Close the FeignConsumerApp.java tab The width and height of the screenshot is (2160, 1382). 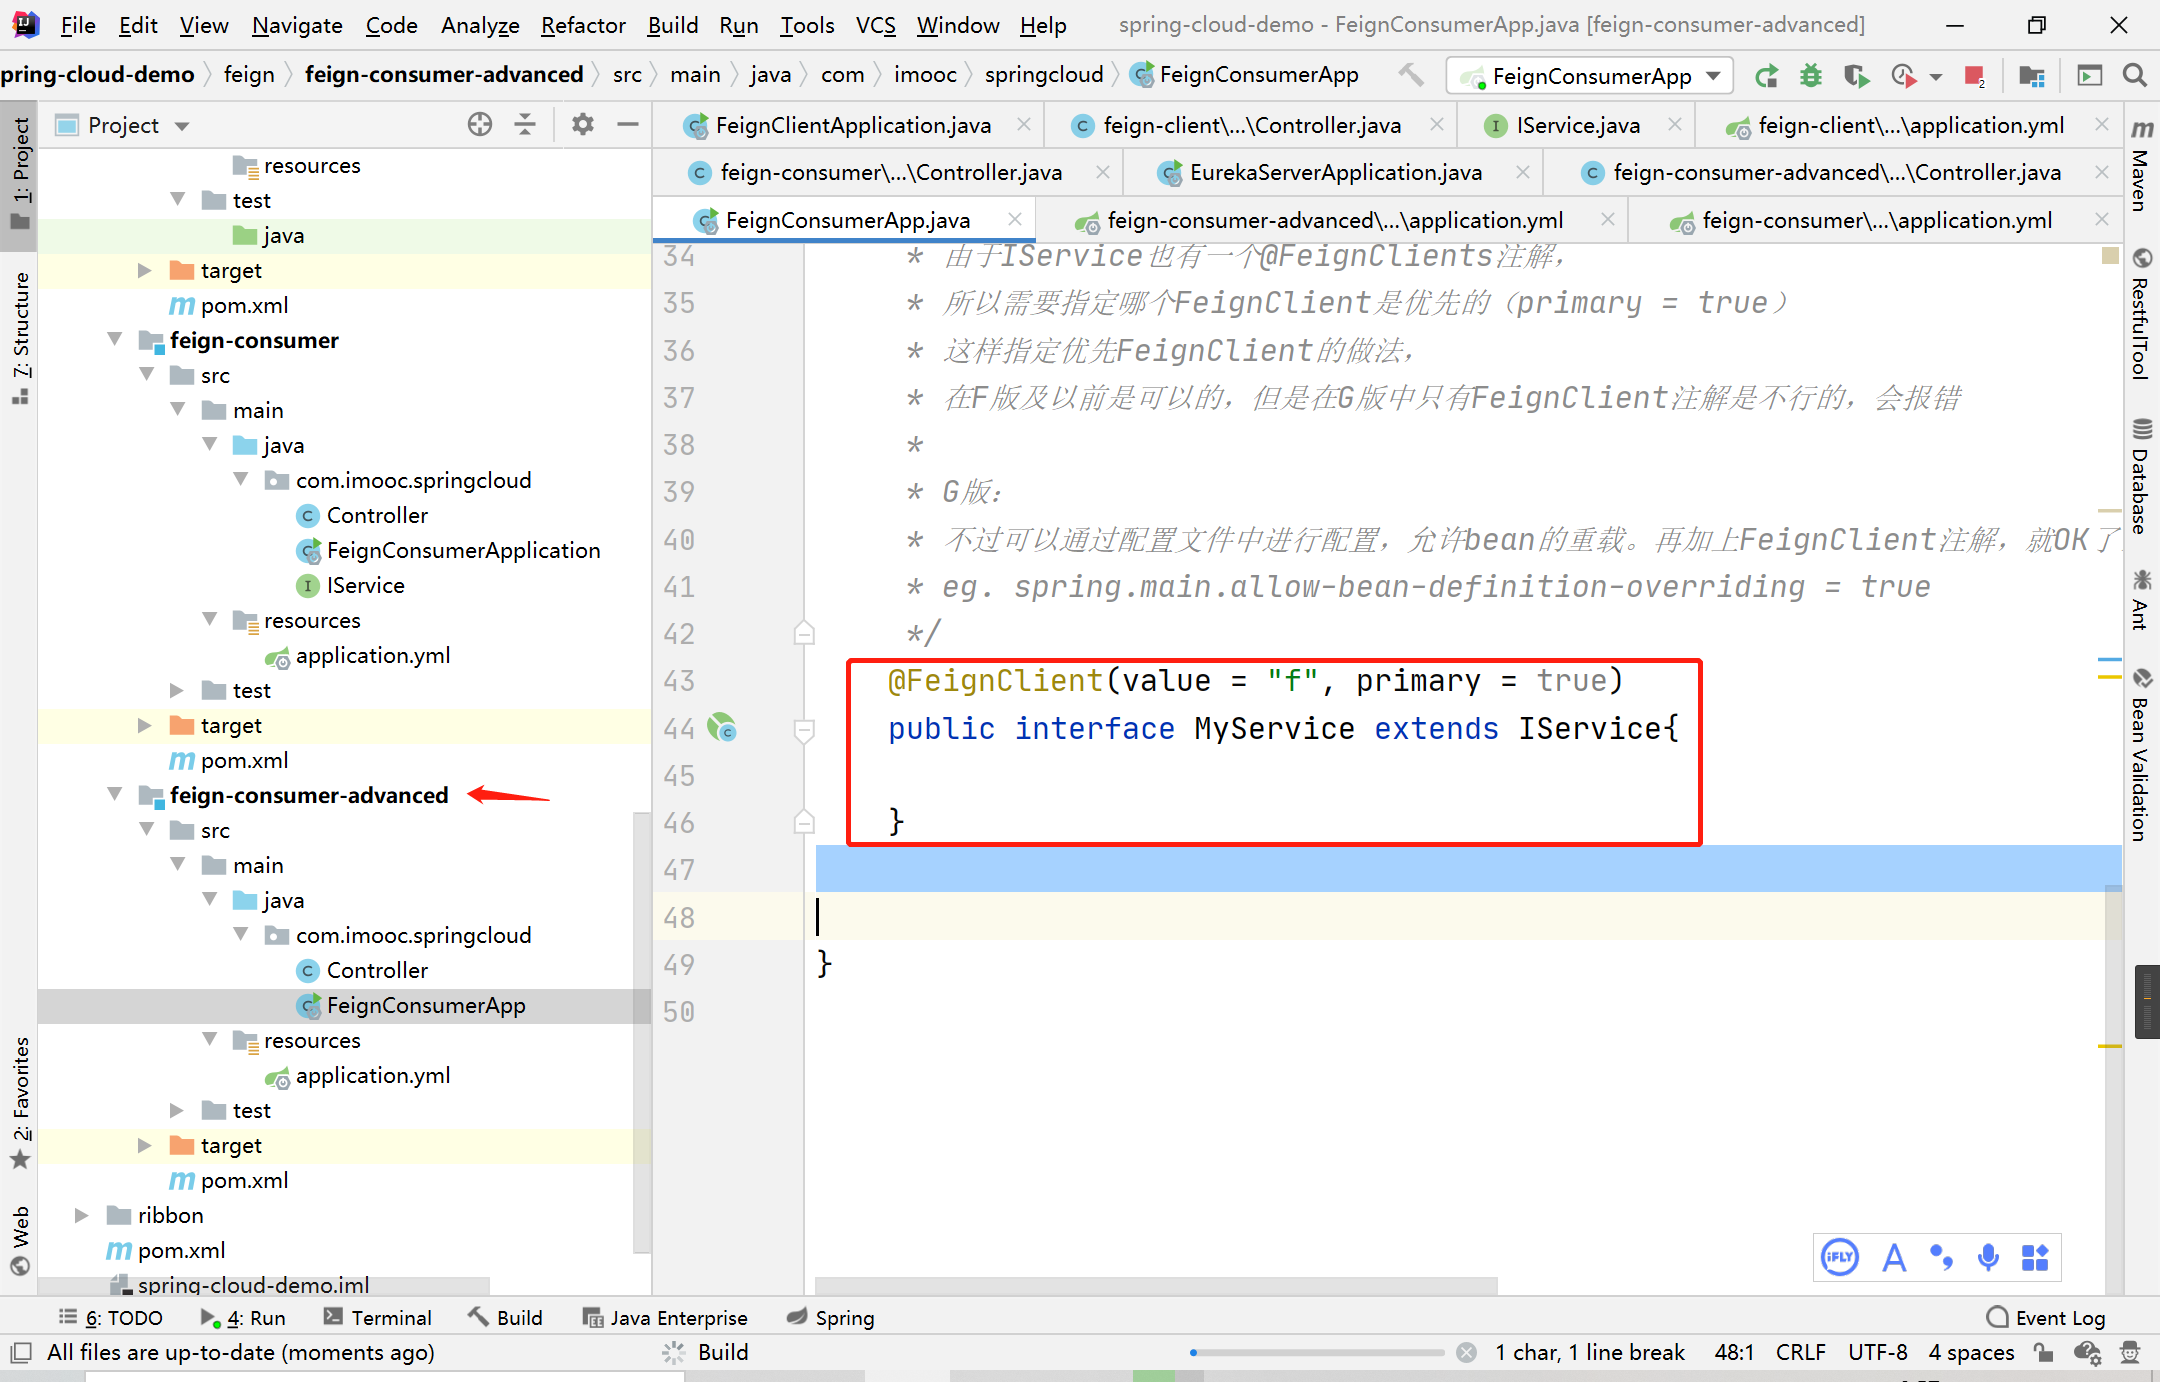1015,219
